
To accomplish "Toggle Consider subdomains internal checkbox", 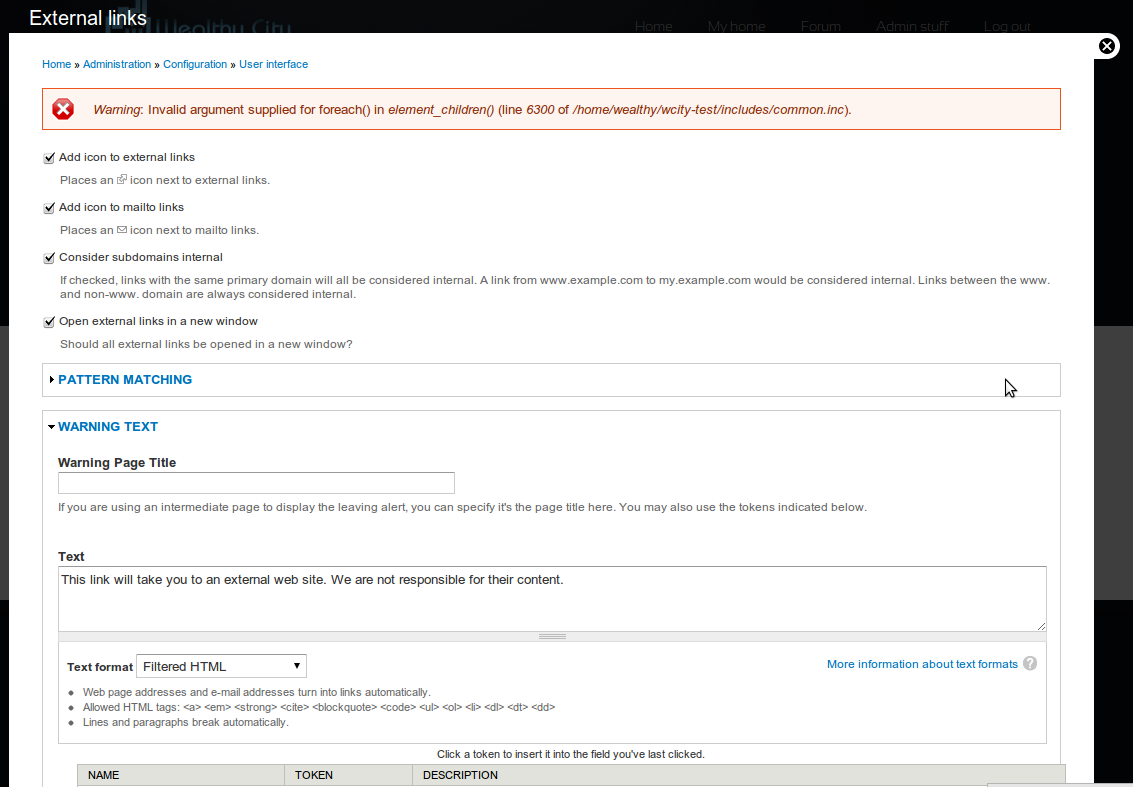I will [x=49, y=257].
